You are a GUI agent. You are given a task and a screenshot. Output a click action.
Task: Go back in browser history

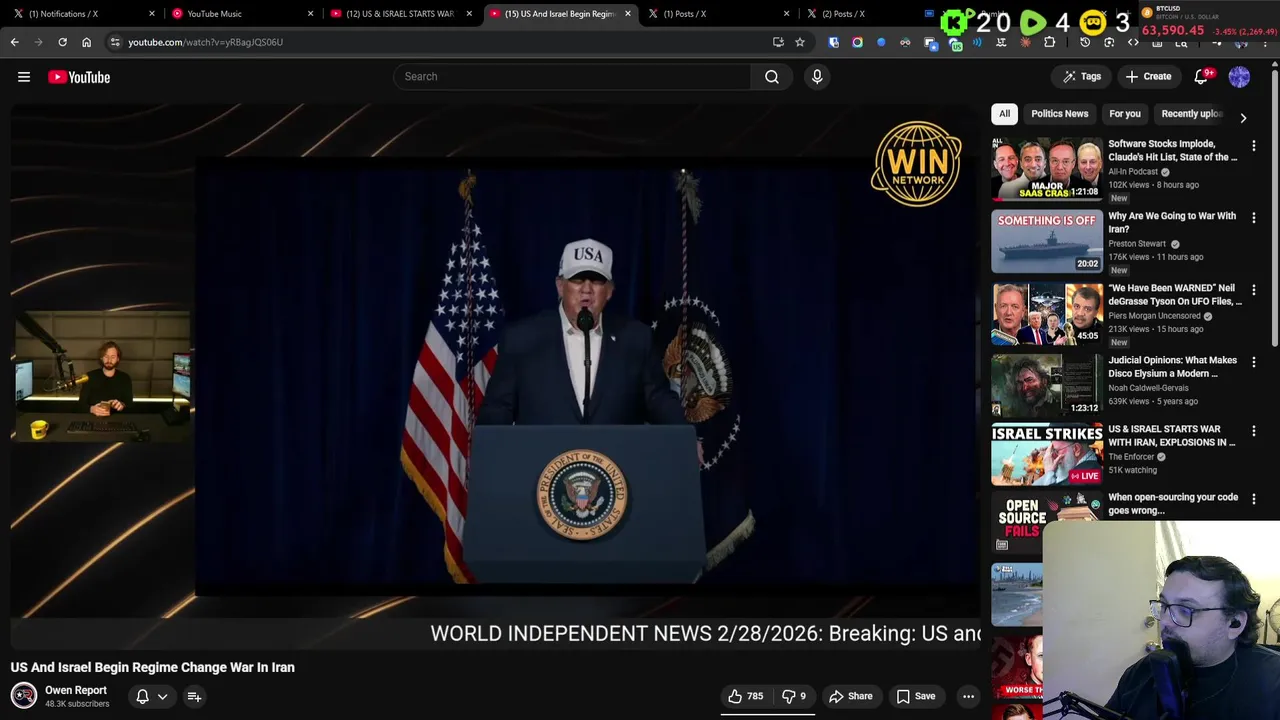tap(14, 42)
